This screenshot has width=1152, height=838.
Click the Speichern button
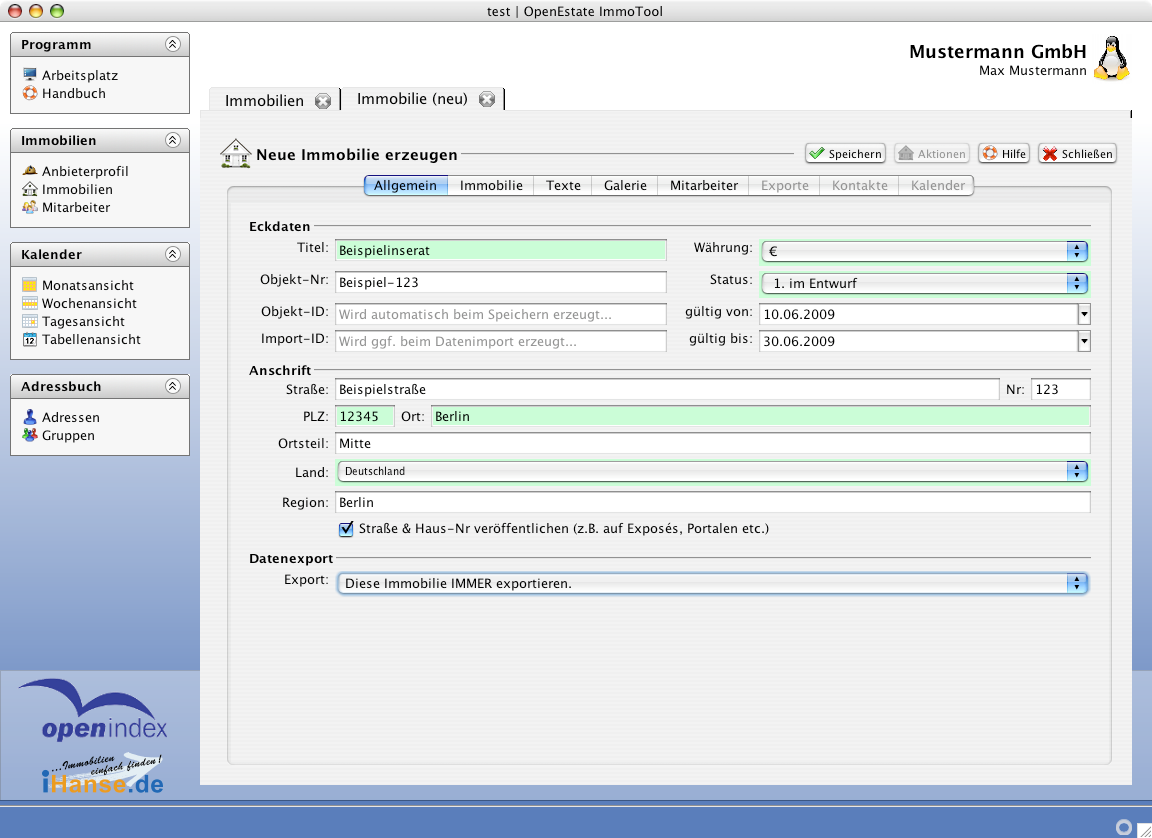[x=845, y=153]
